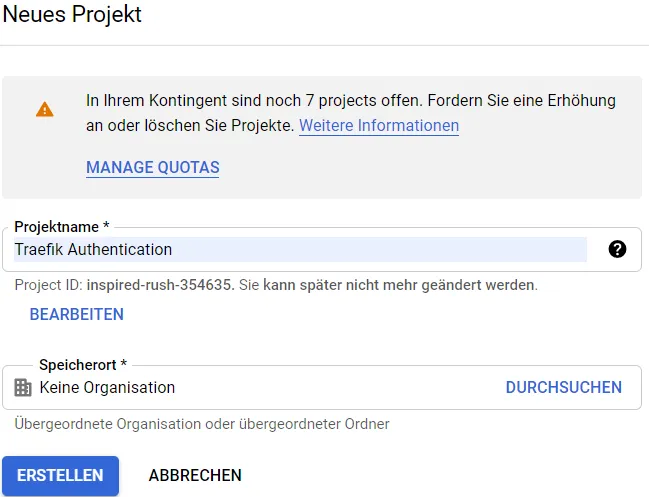Click the Projektname field label
This screenshot has height=497, width=649.
[62, 227]
